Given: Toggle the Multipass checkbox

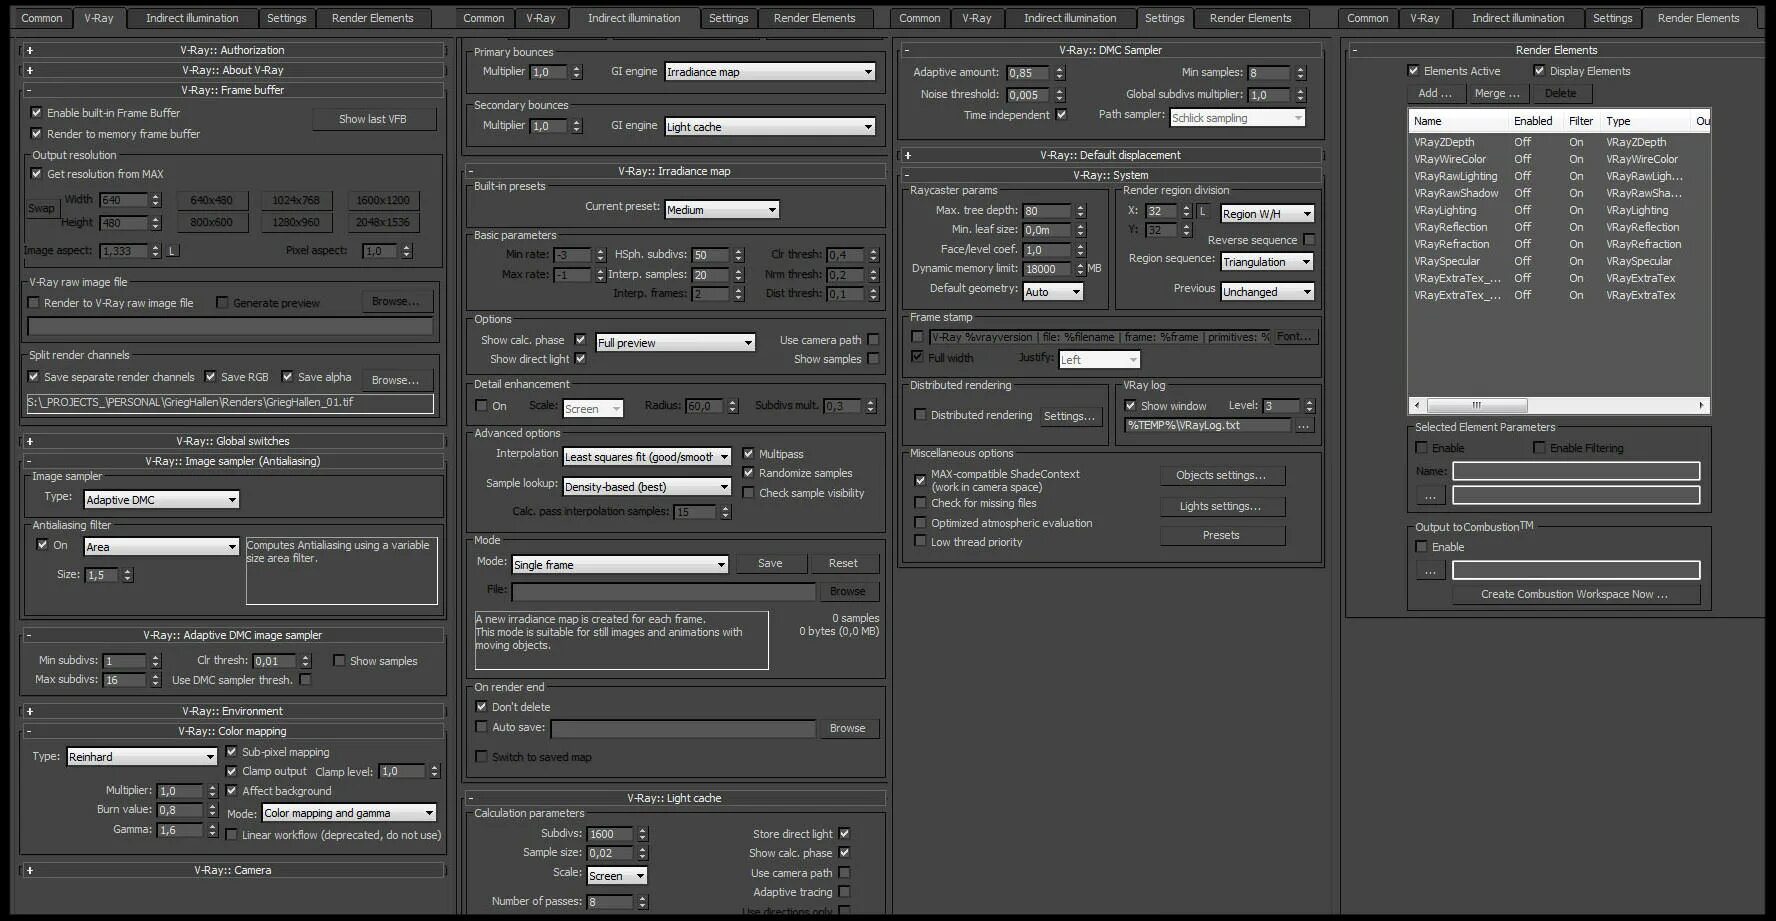Looking at the screenshot, I should [x=748, y=454].
